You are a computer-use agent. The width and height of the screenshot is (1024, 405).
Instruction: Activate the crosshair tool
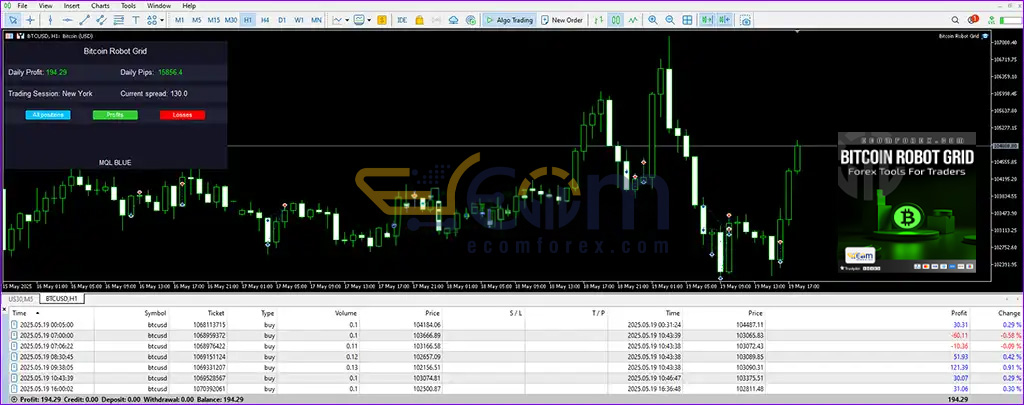pos(31,20)
